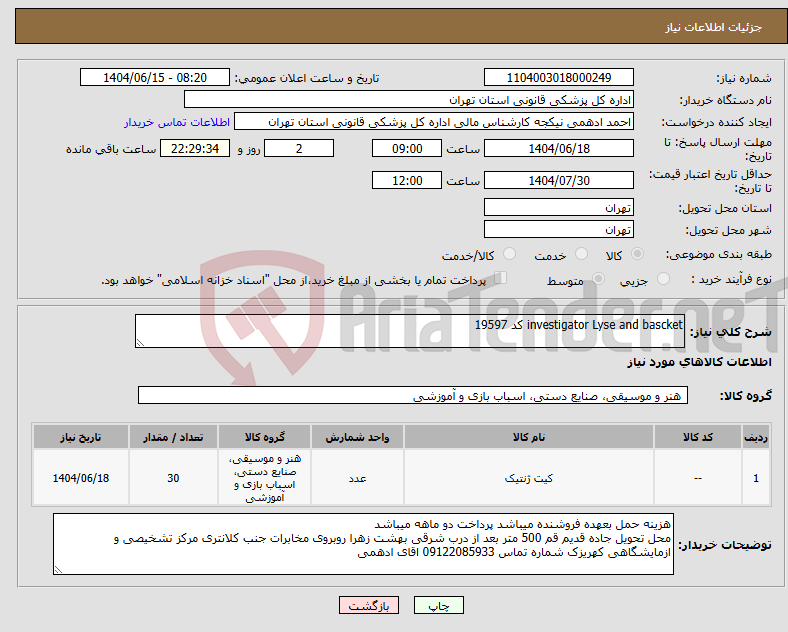Click the announcement date field 1404/06/15 - 08:20

pos(155,77)
